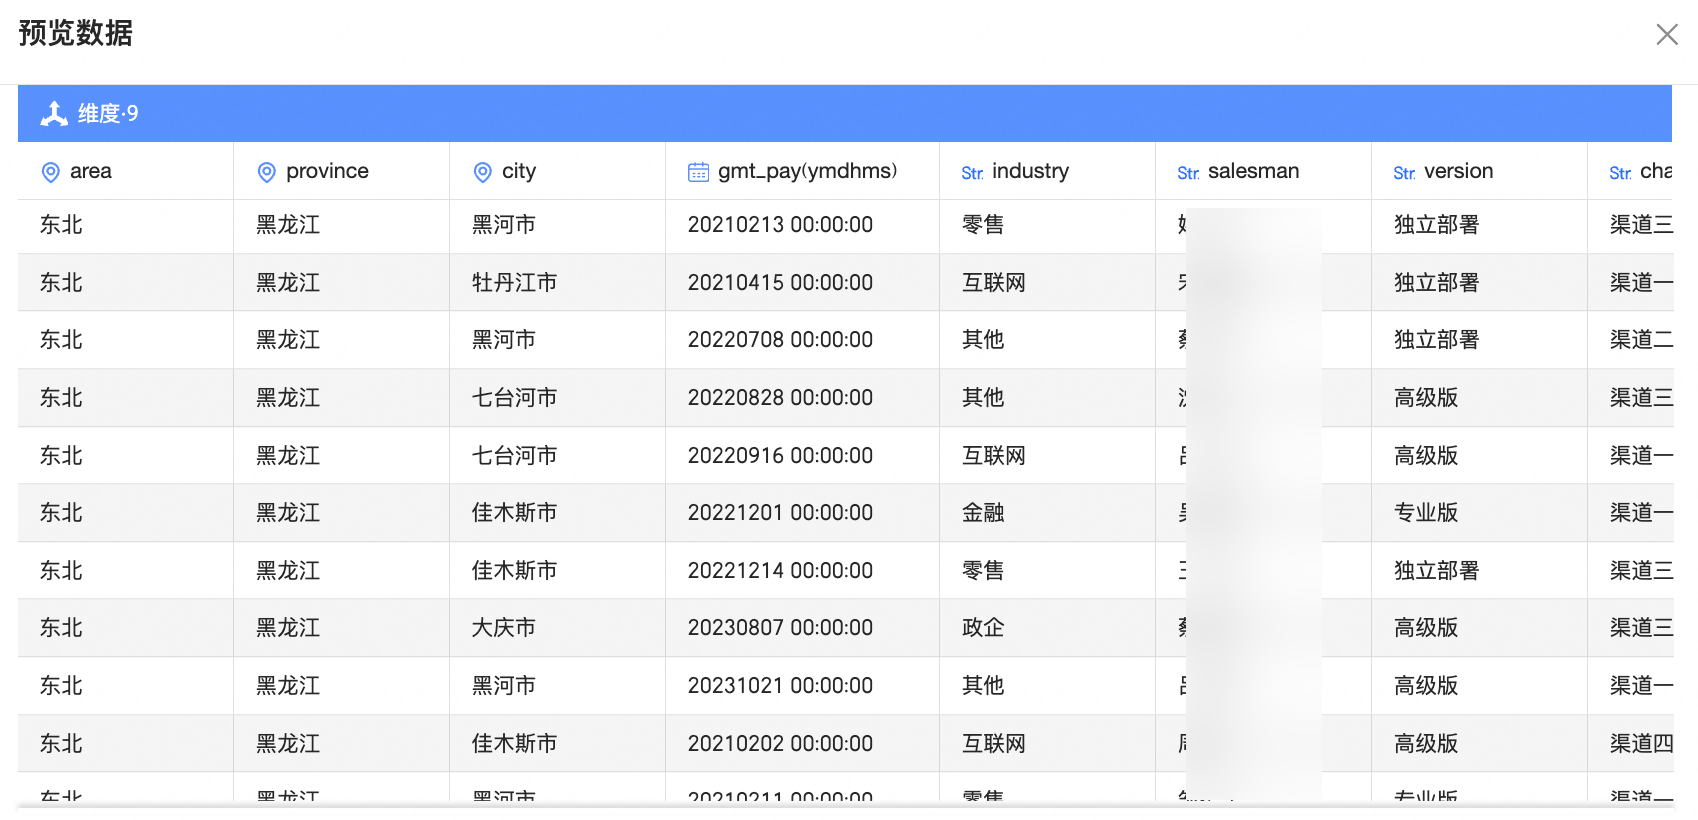Screen dimensions: 1698x820
Task: Click cell 20220708 00:00:00
Action: point(780,340)
